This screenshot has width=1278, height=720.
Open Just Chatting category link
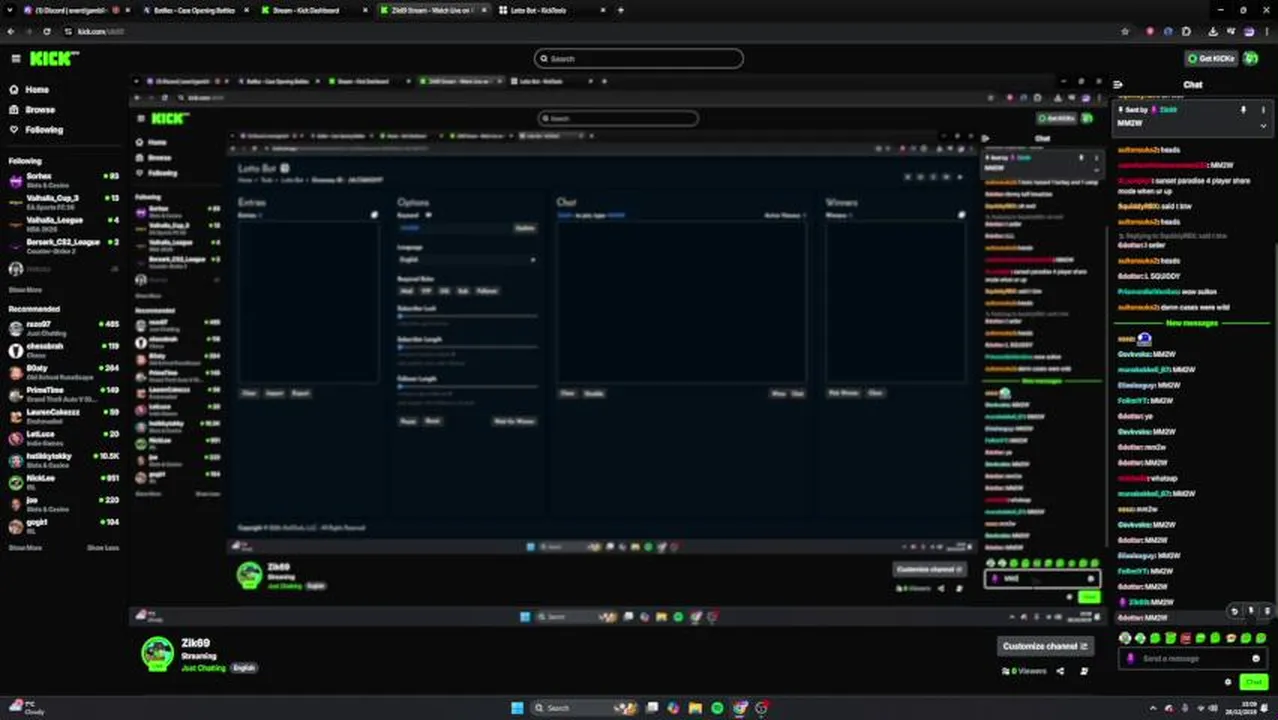(x=204, y=667)
